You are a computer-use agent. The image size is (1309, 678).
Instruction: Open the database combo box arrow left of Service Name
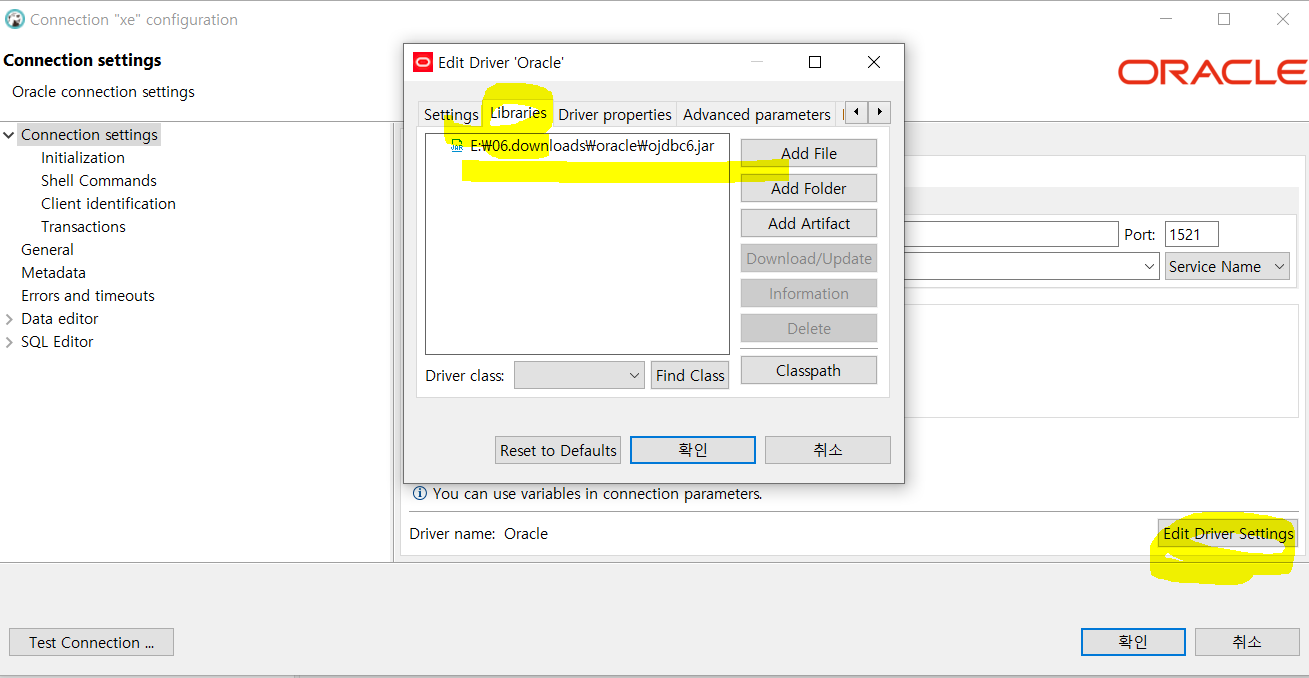coord(1149,267)
